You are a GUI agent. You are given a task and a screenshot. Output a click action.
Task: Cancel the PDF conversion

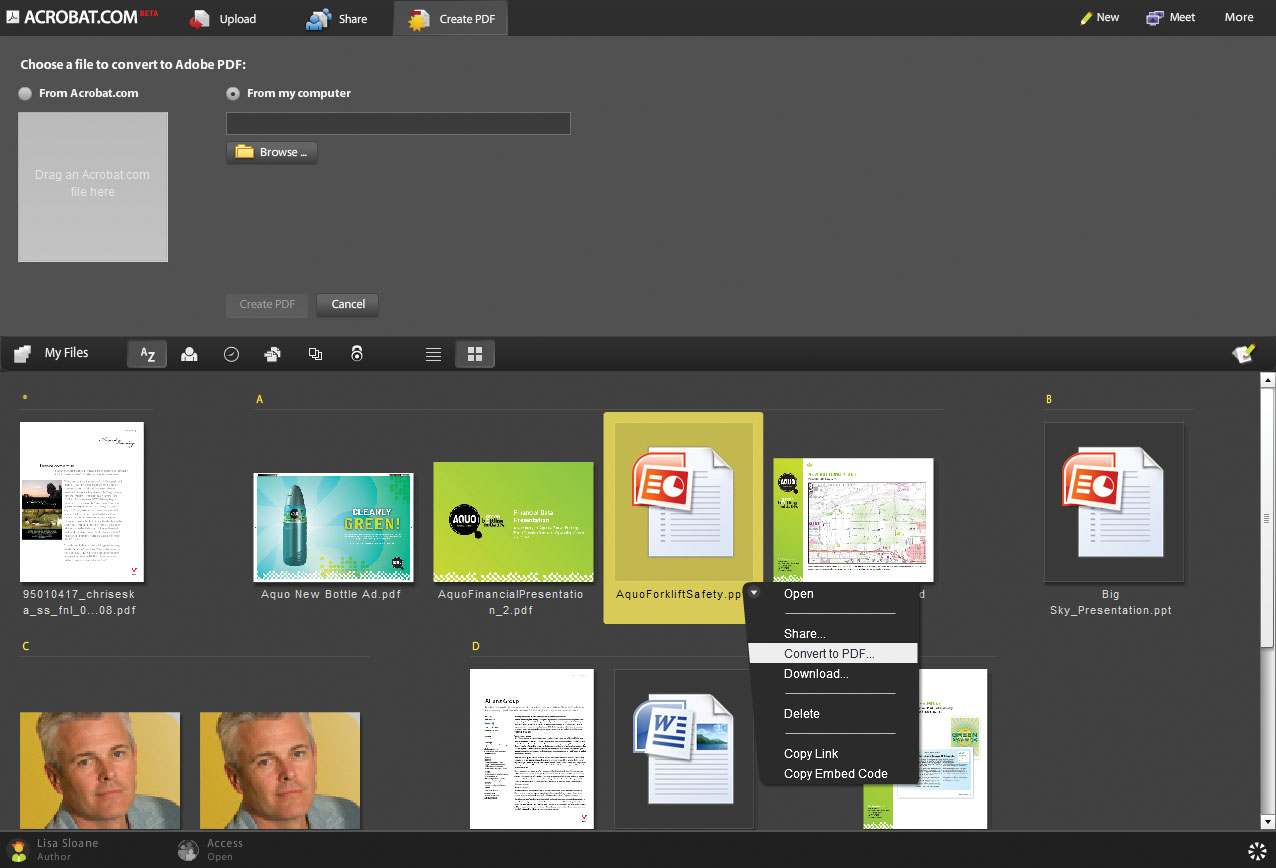click(x=348, y=304)
